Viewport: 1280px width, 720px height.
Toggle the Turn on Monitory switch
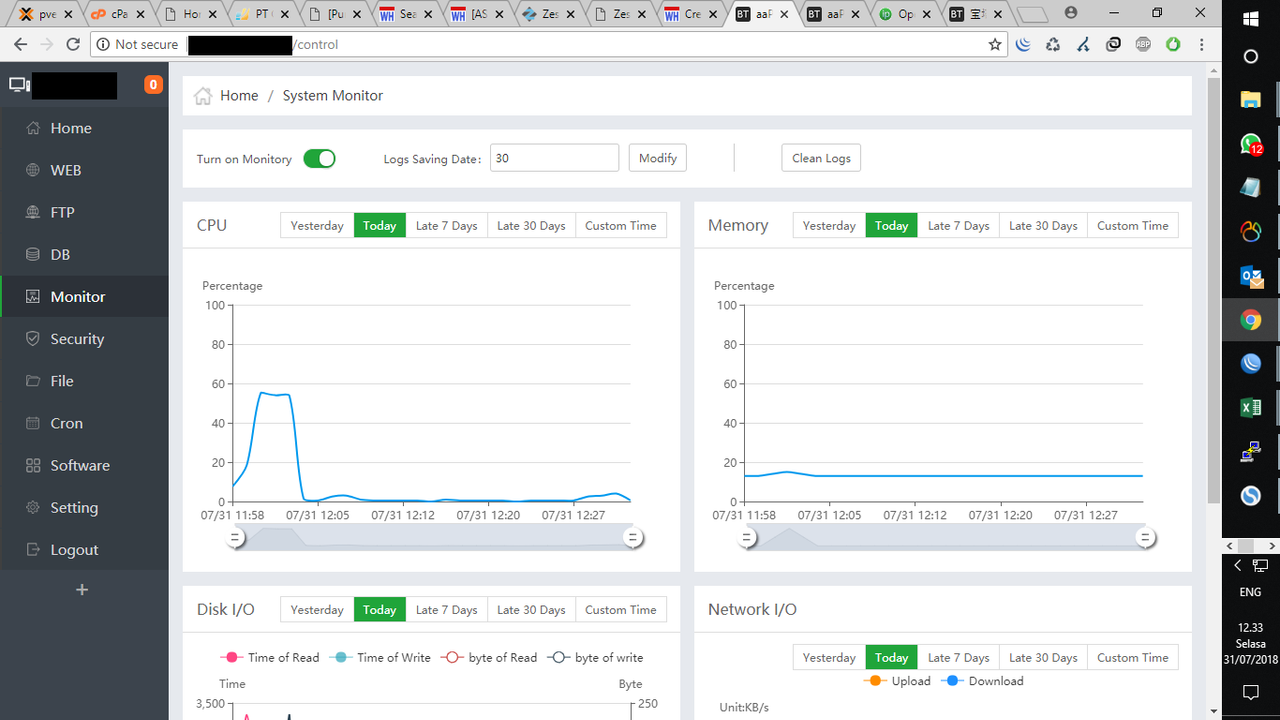click(319, 159)
